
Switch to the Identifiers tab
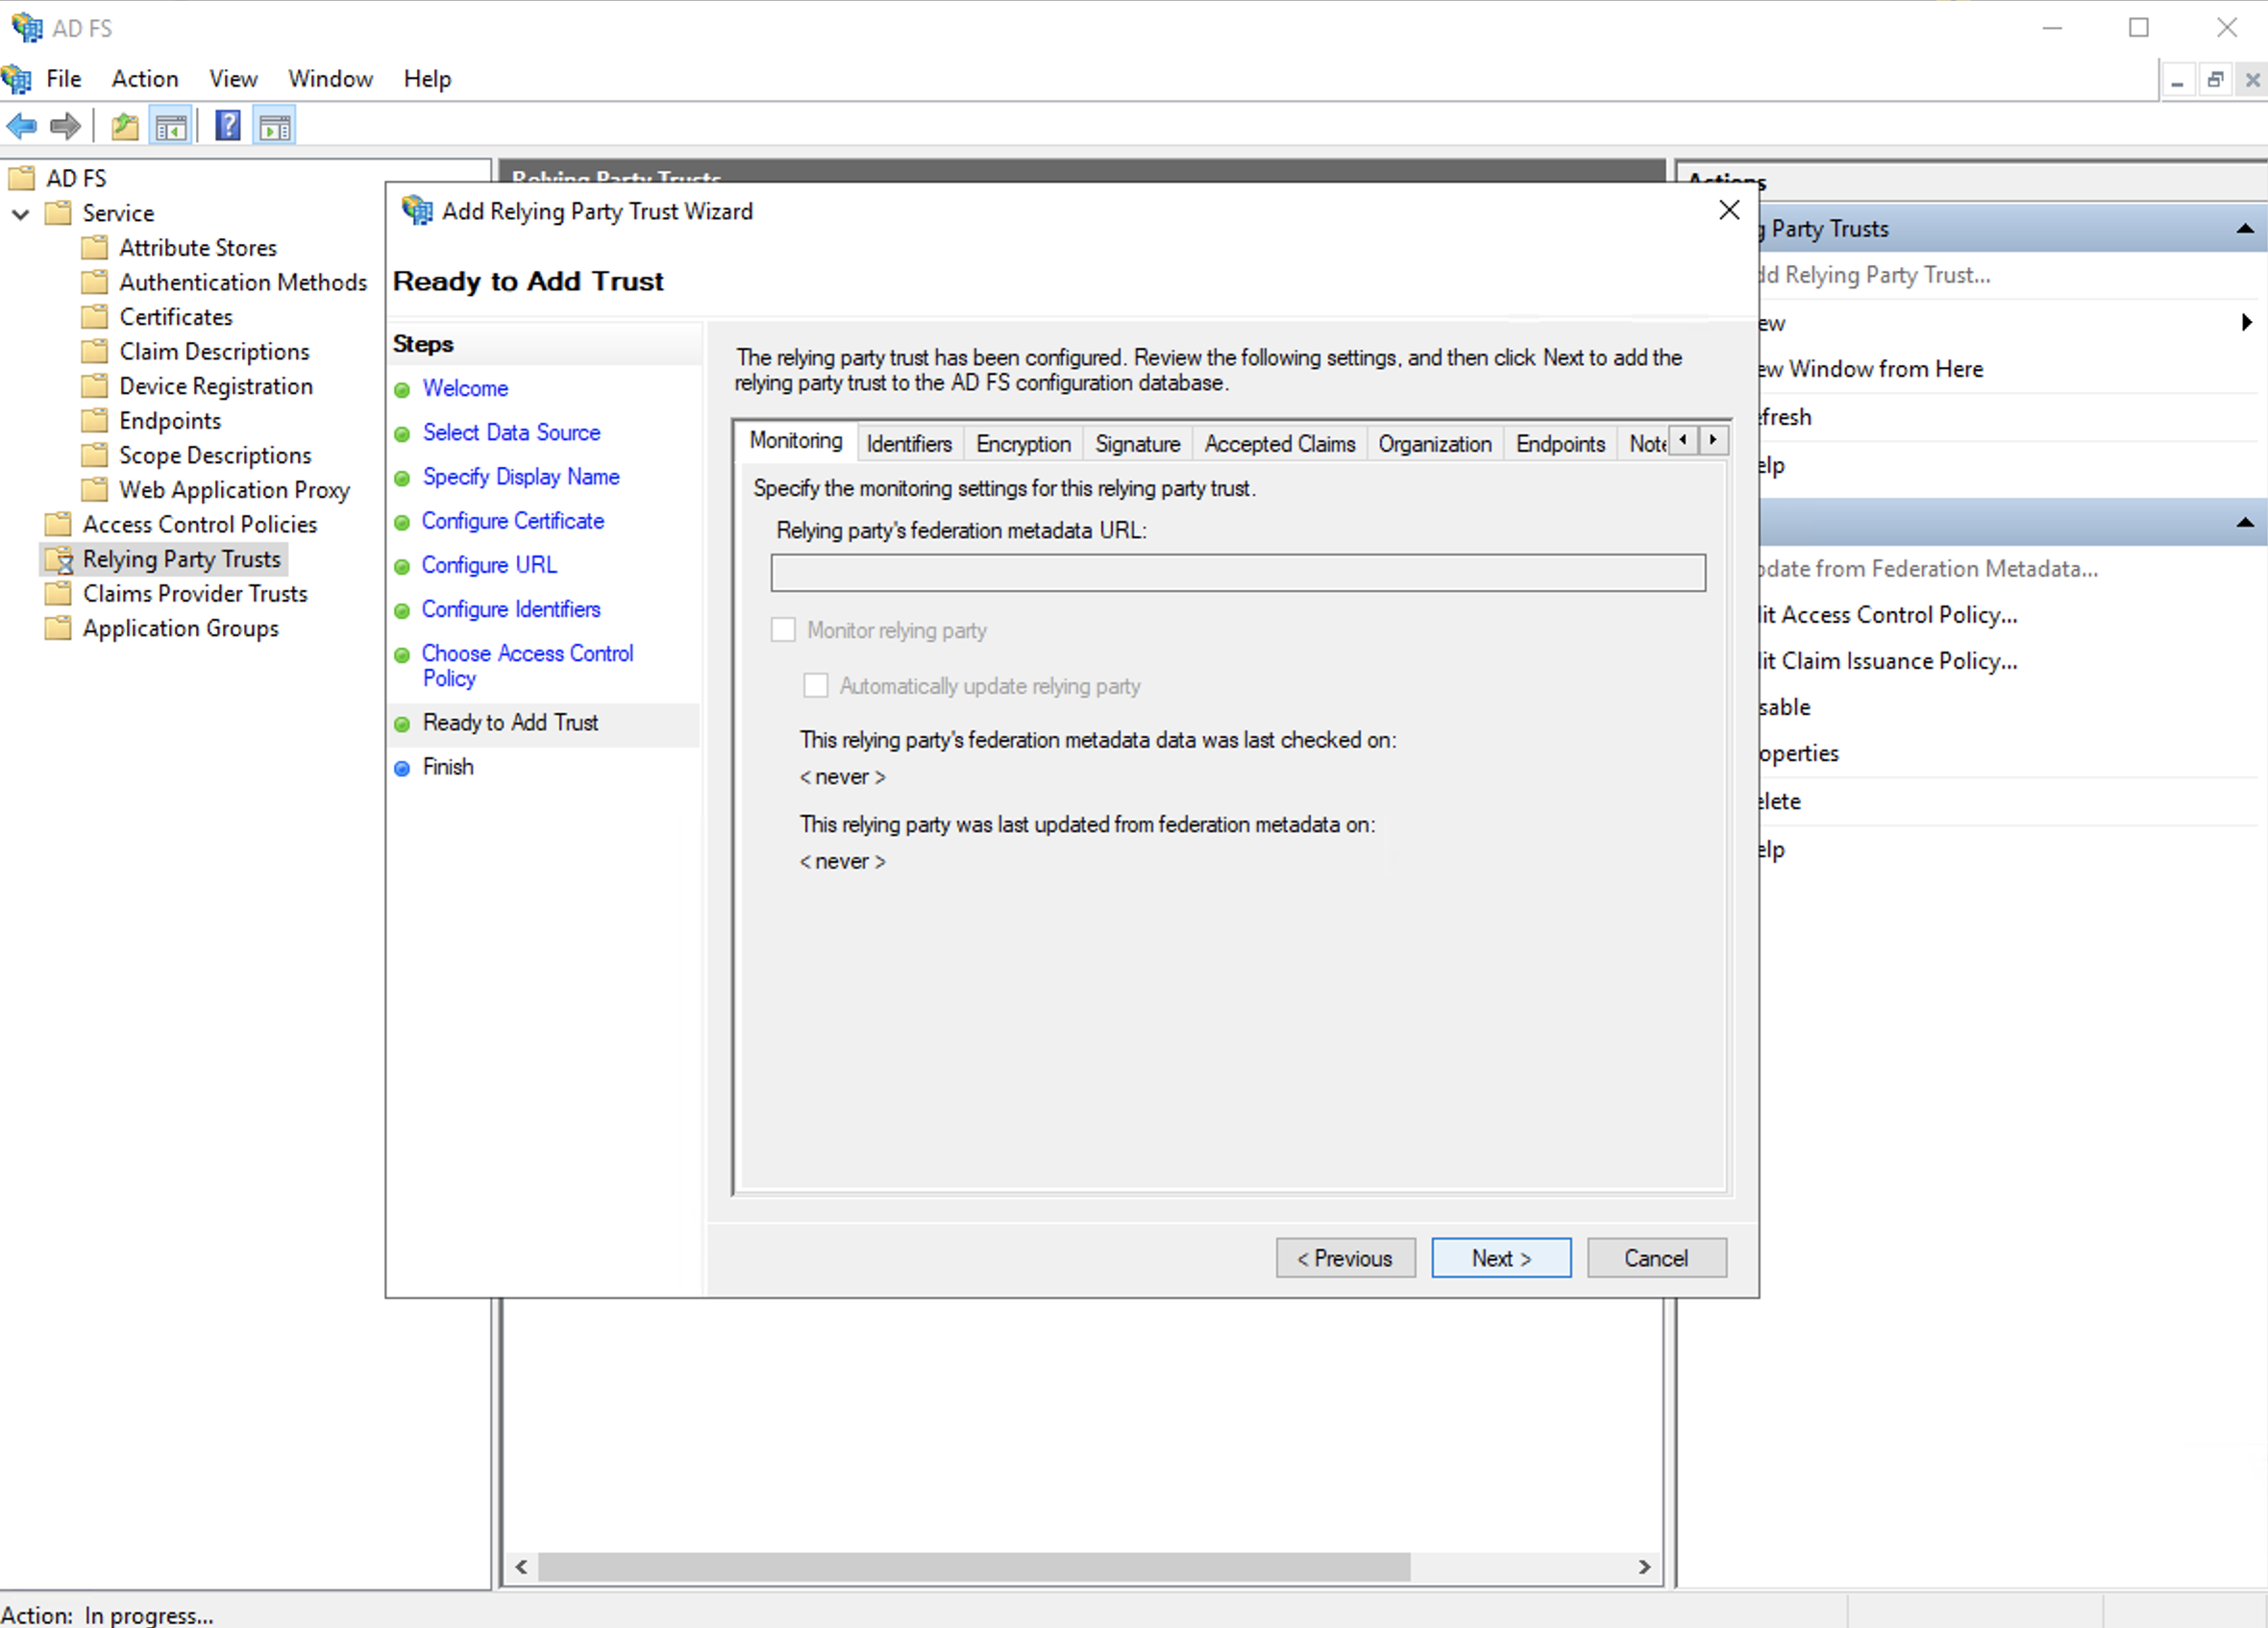click(x=908, y=443)
